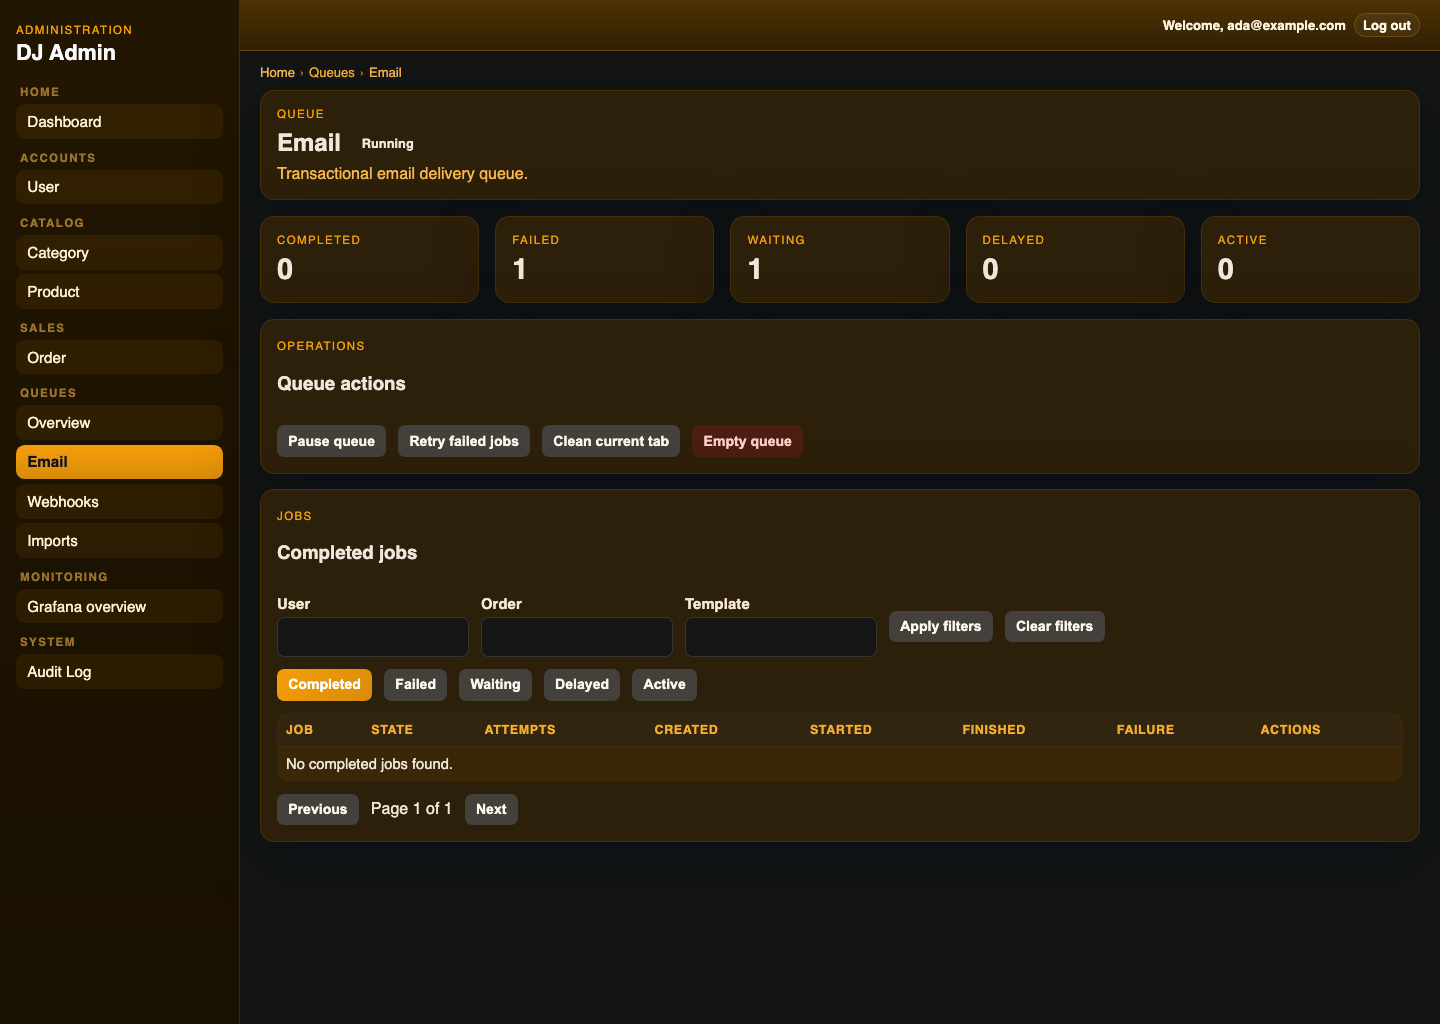Open Queues via the breadcrumb
Image resolution: width=1440 pixels, height=1024 pixels.
coord(331,72)
